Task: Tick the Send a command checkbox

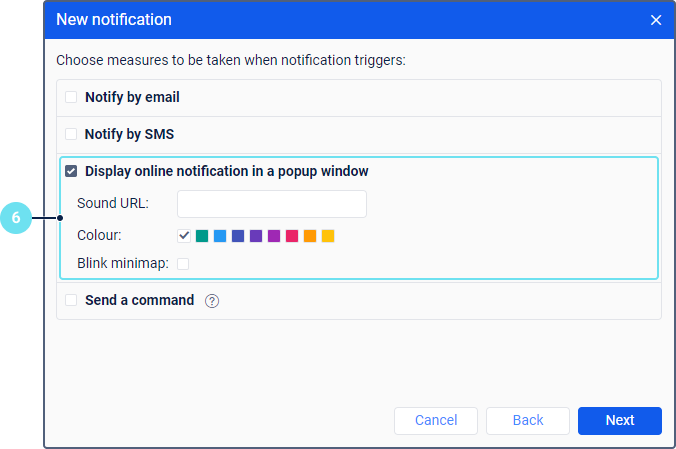Action: click(x=71, y=300)
